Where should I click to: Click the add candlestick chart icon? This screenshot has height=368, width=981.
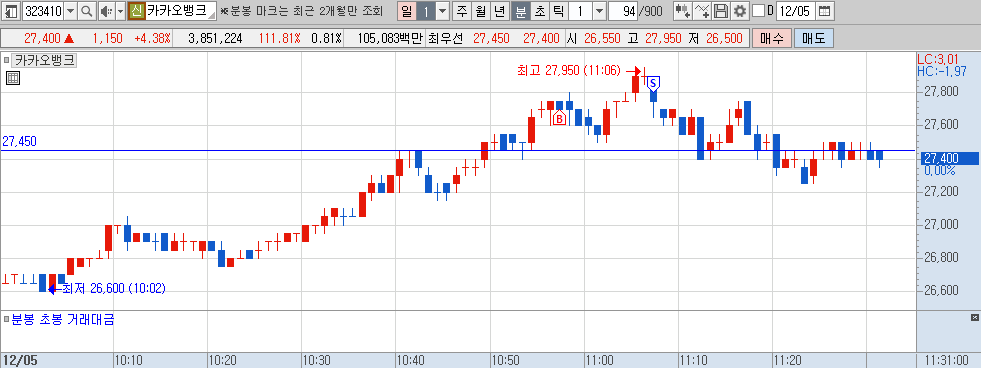click(x=683, y=11)
